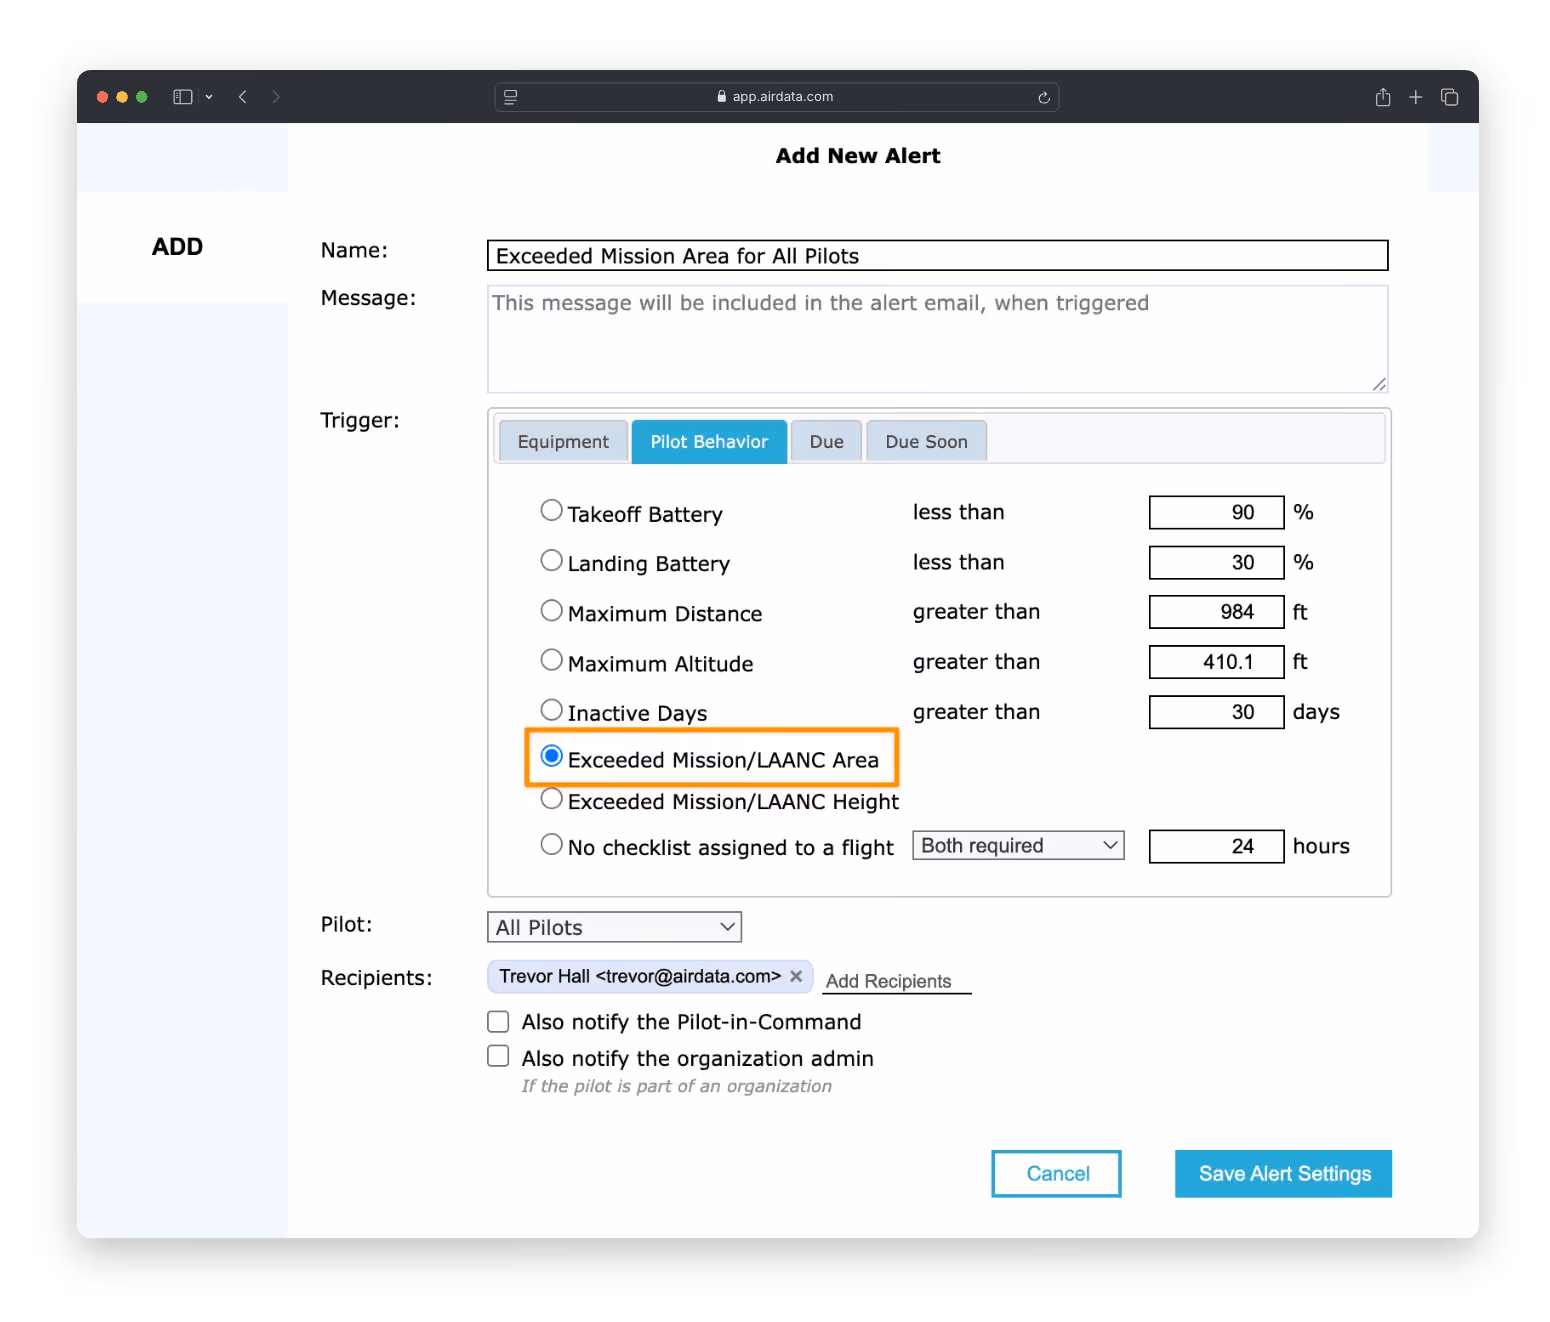Check Also notify the organization admin

click(x=498, y=1056)
